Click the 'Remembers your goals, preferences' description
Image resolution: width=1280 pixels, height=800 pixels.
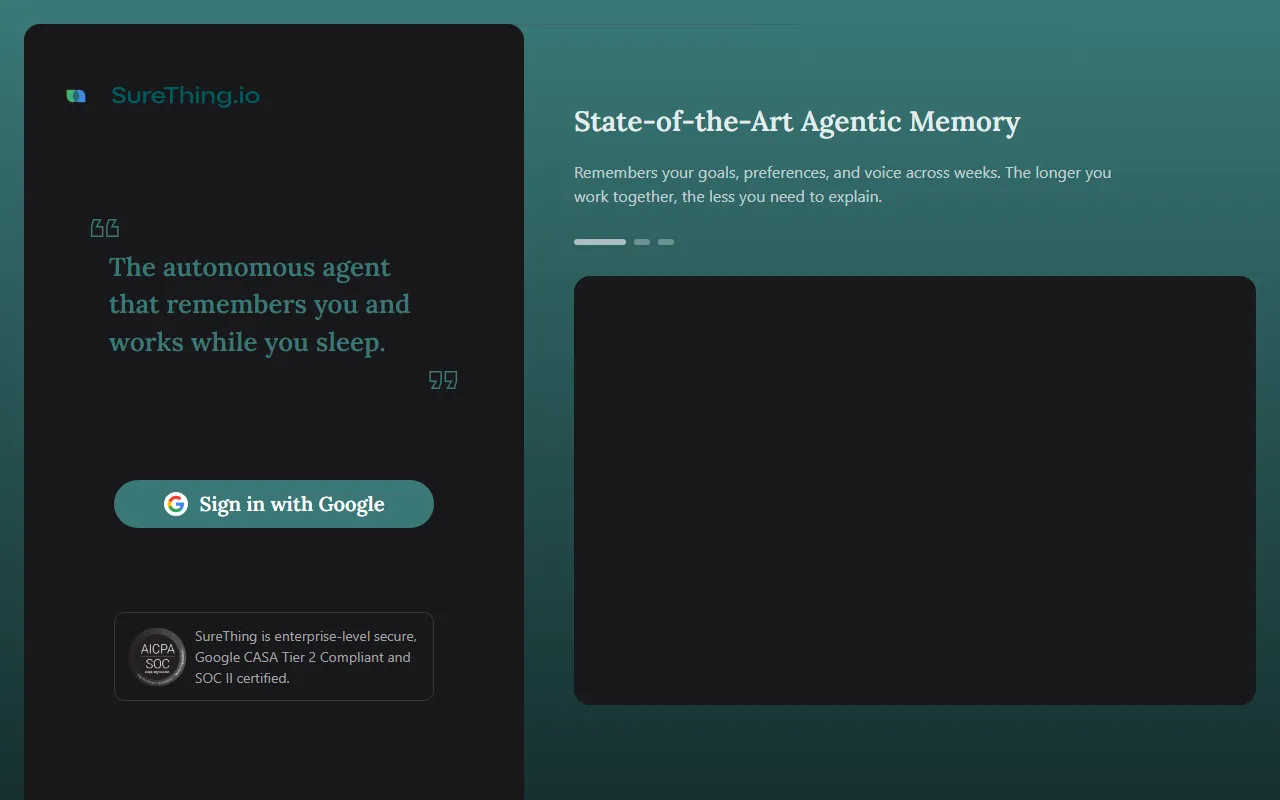point(842,173)
